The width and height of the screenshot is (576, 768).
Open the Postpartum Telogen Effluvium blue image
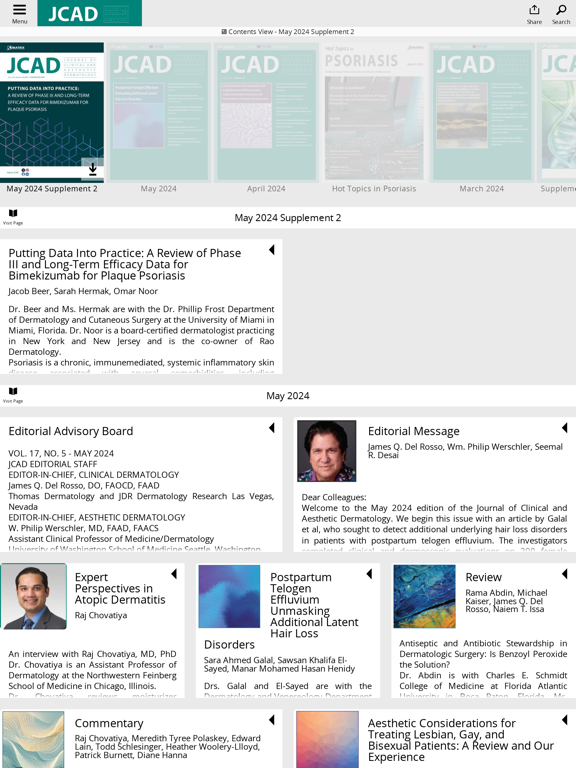(229, 597)
